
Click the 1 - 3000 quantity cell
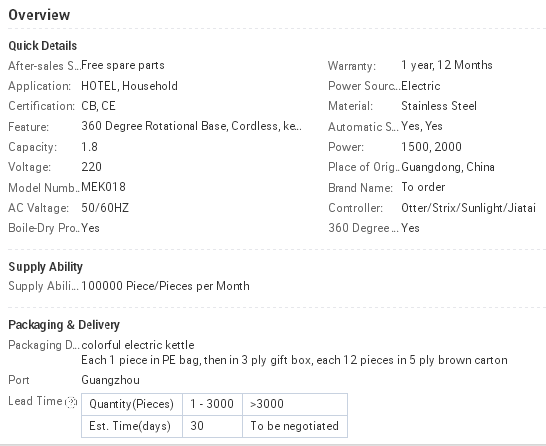click(x=212, y=404)
